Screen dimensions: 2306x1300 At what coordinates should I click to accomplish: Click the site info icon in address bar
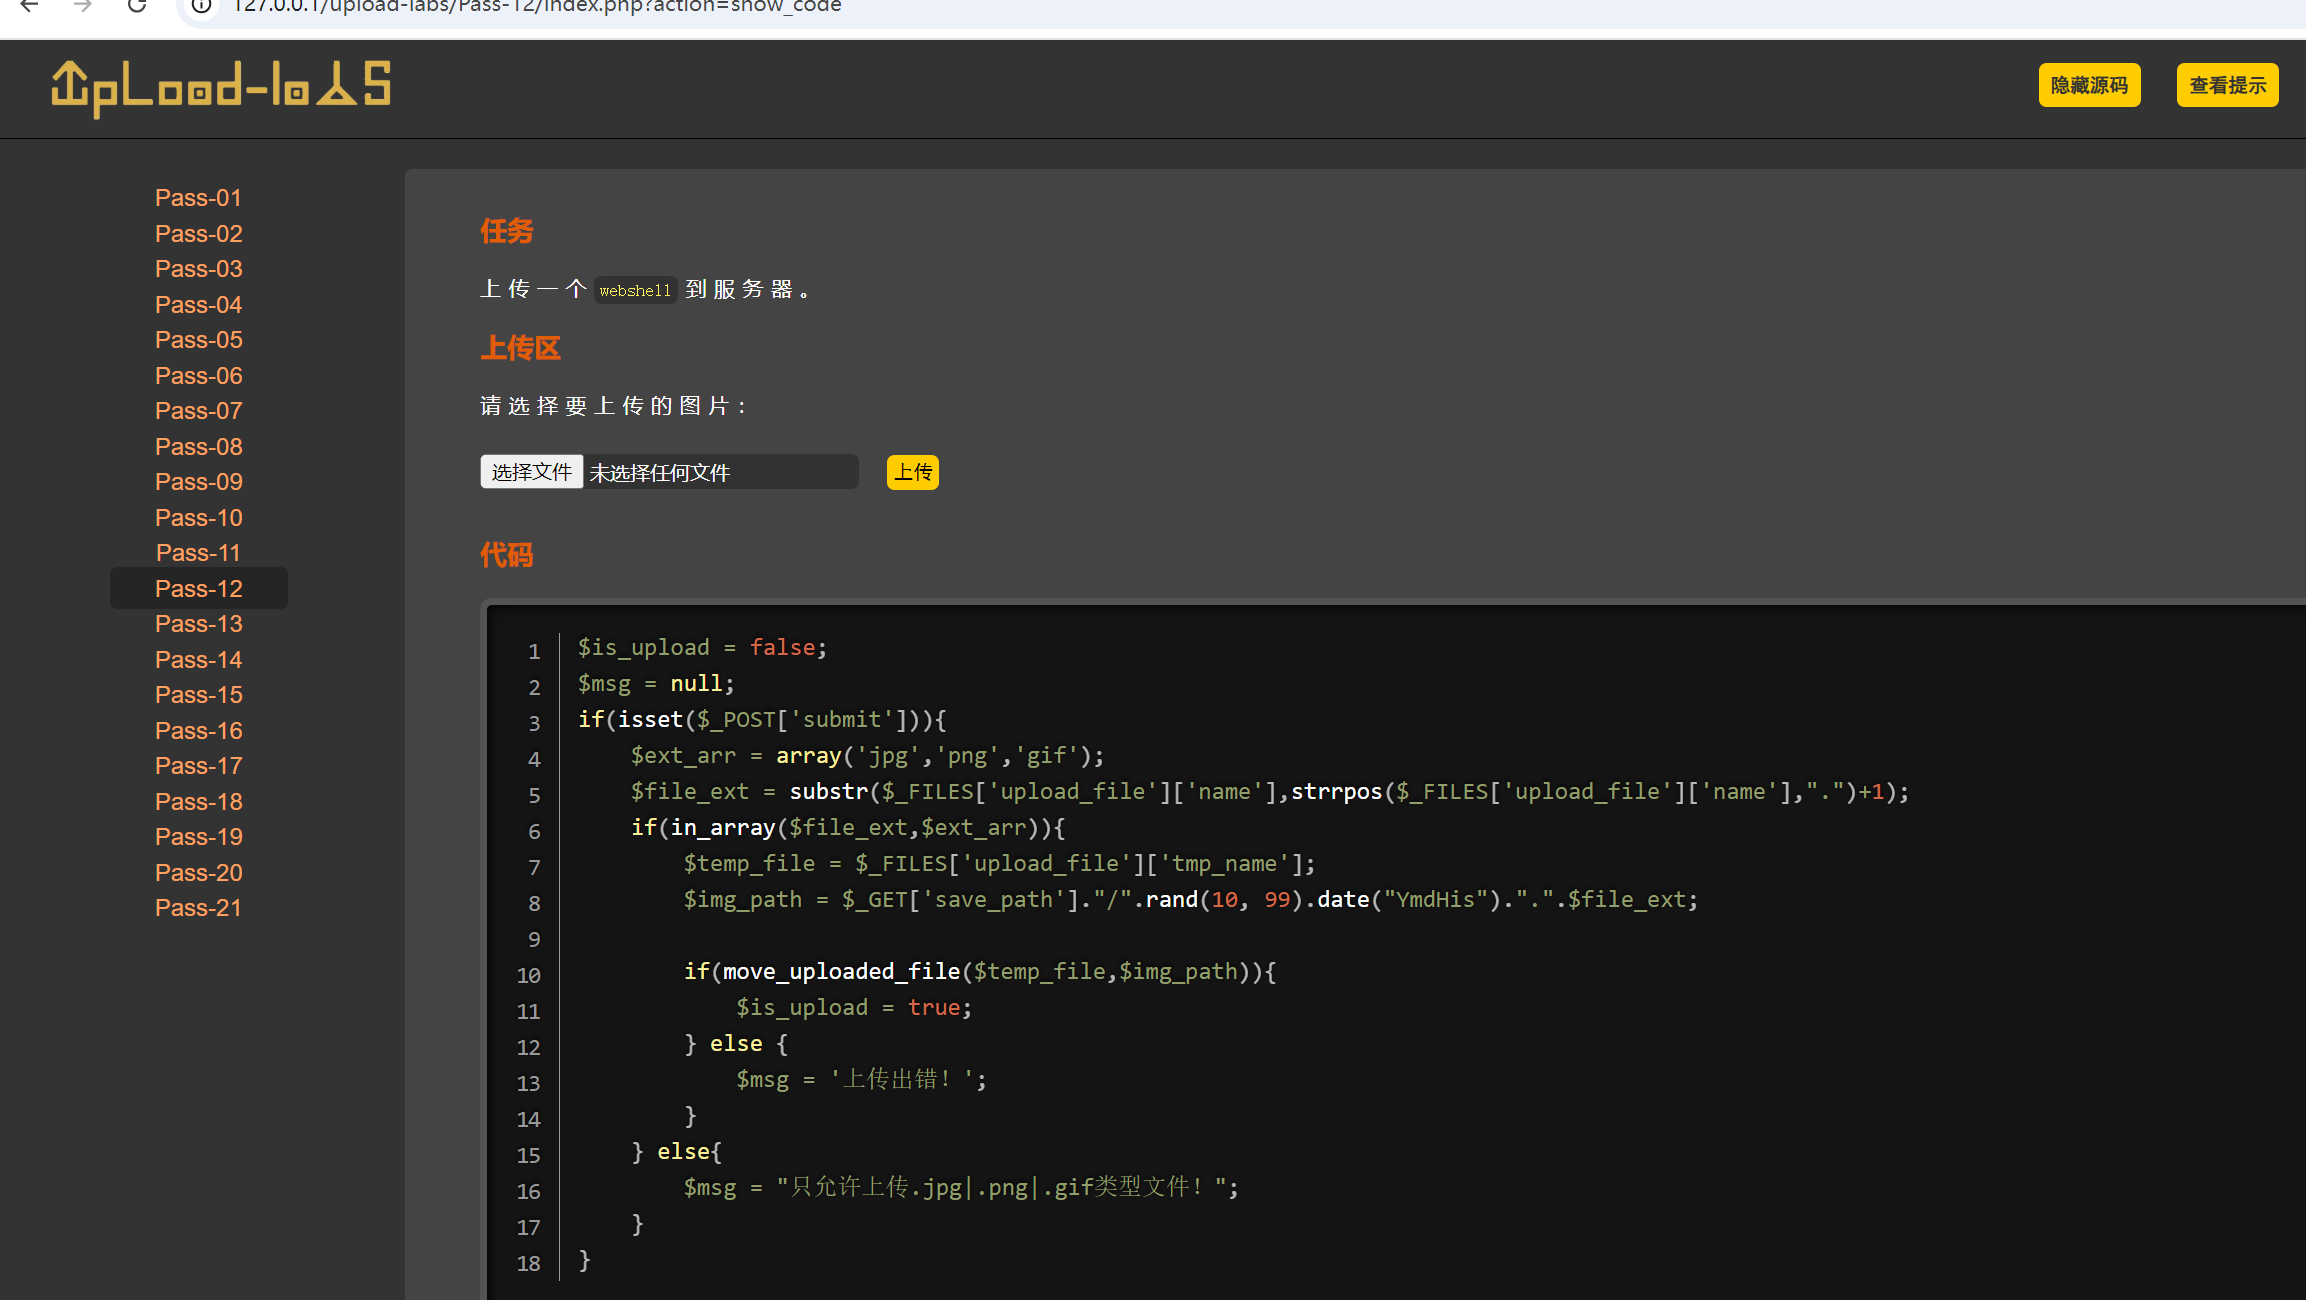point(201,6)
